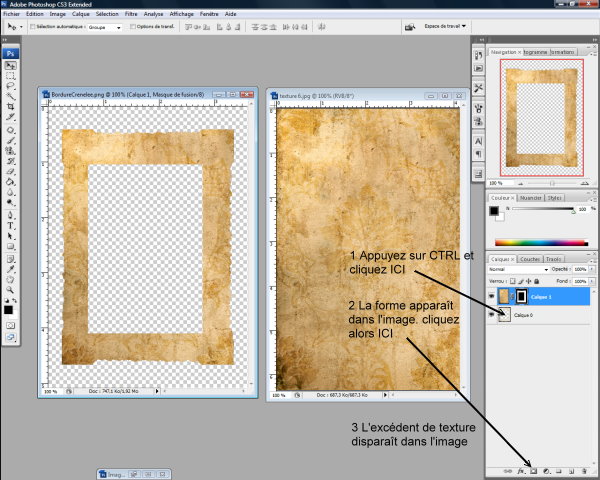
Task: Hide the Calque 1 layer
Action: click(x=491, y=296)
